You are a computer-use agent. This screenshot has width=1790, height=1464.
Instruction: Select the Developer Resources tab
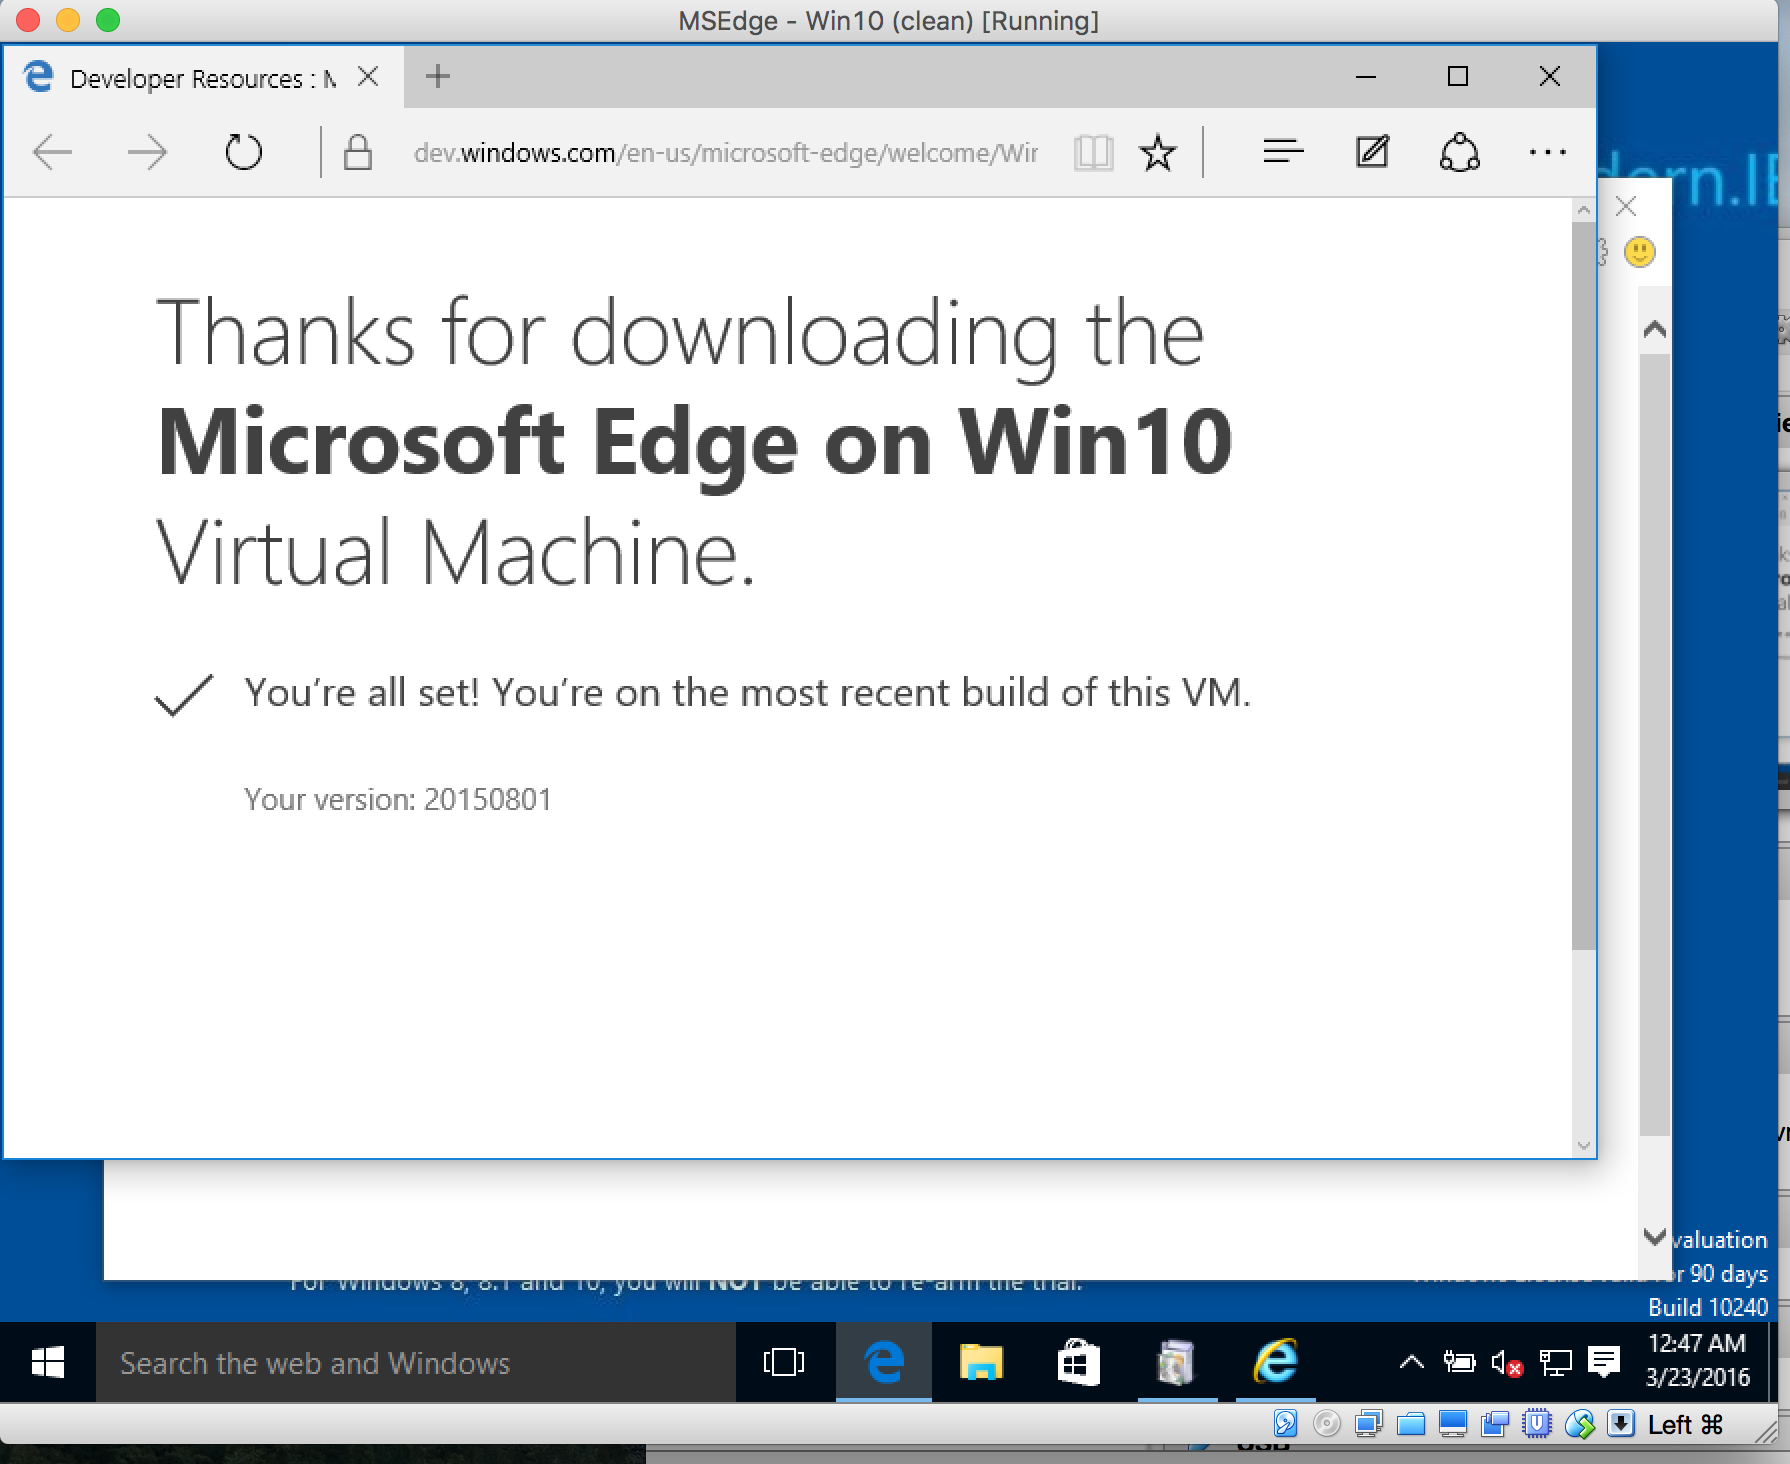click(202, 78)
